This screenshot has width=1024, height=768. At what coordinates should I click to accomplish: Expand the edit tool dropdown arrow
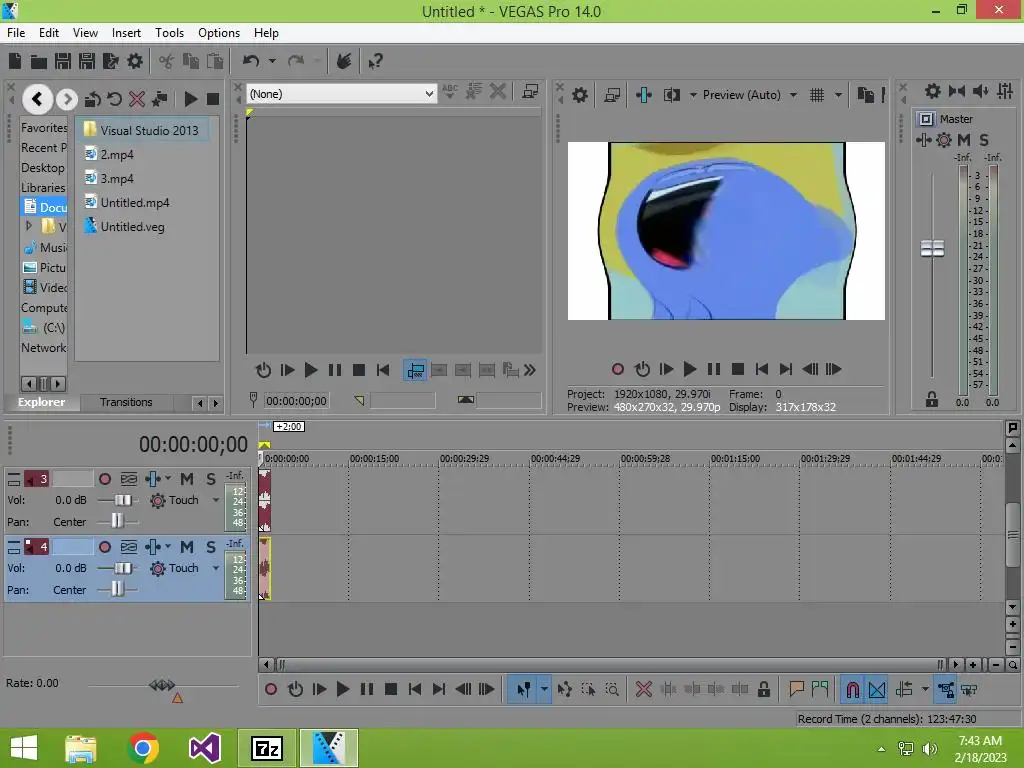[x=544, y=690]
